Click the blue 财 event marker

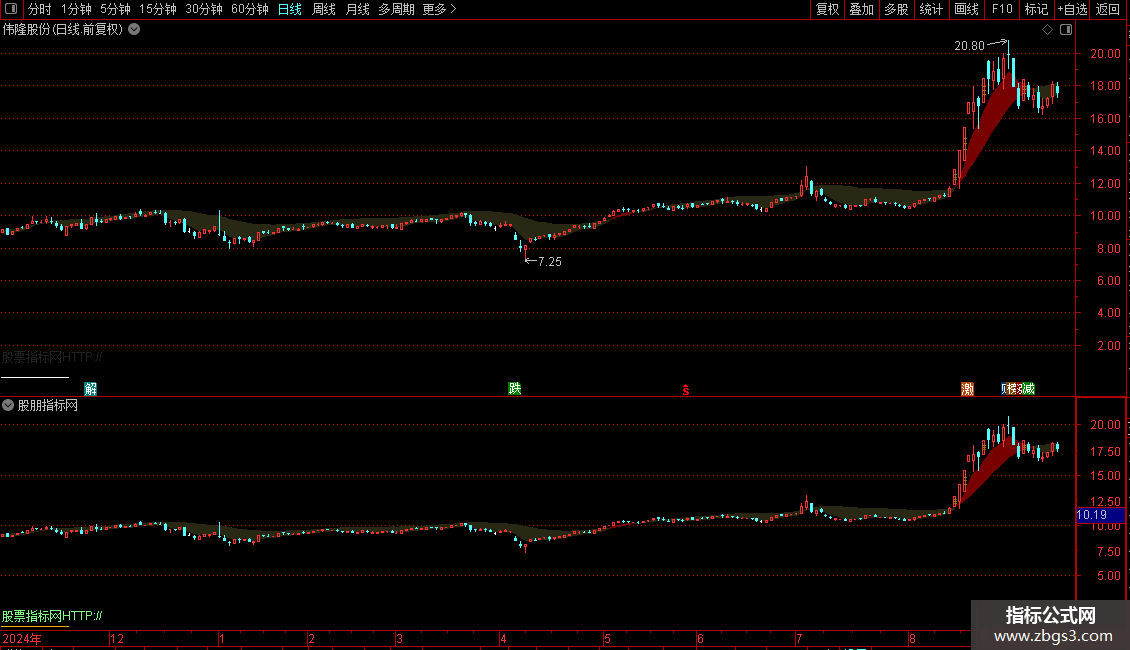pos(1005,389)
